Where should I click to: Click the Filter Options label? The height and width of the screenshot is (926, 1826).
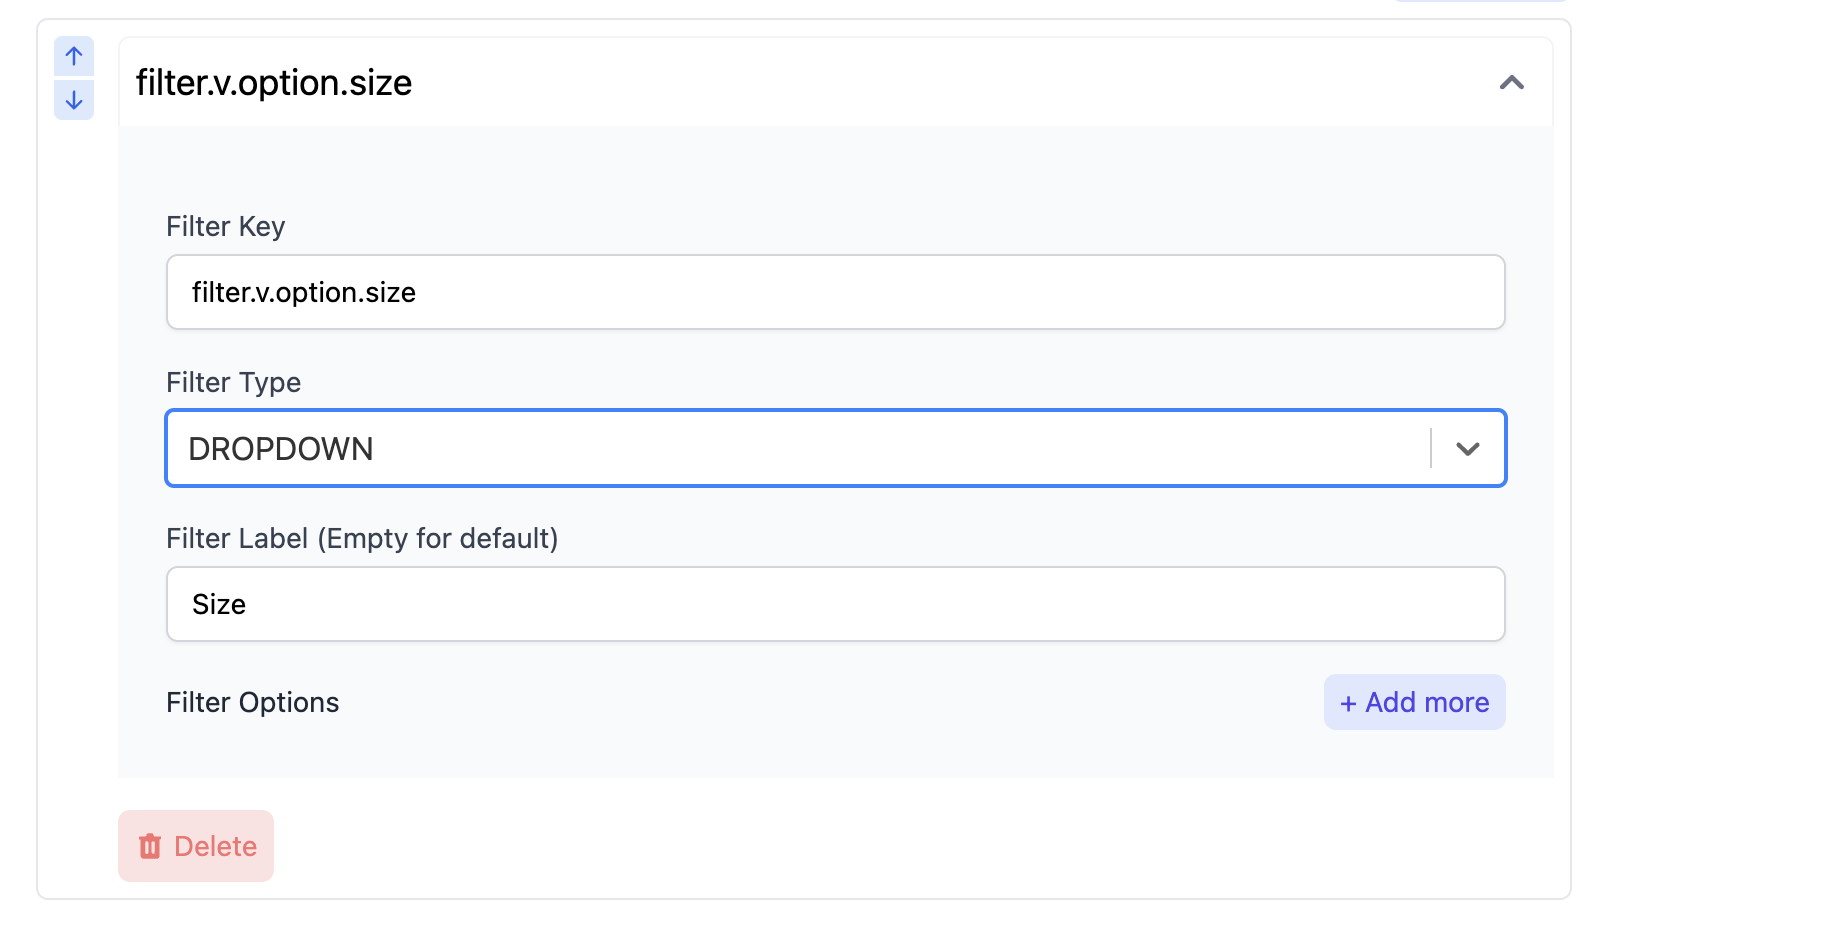(253, 702)
